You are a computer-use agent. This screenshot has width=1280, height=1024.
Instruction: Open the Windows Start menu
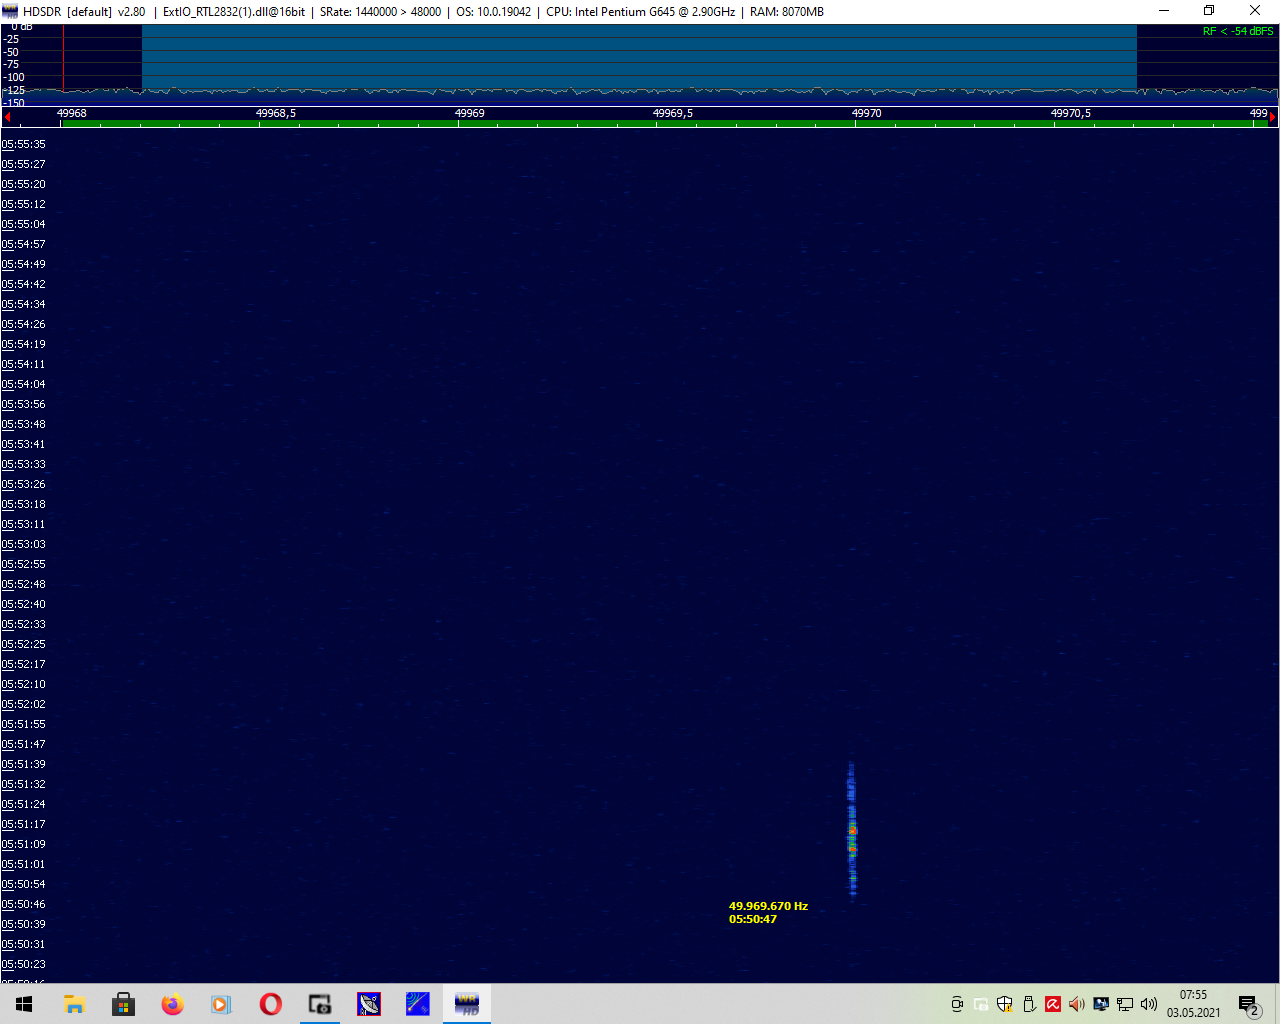coord(24,1004)
